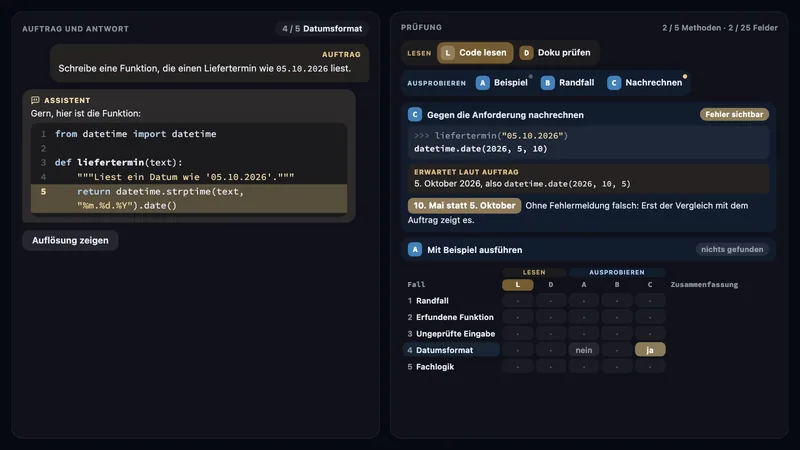The width and height of the screenshot is (800, 450).
Task: Click the datetime.date(2026, 5, 10) output
Action: [480, 149]
